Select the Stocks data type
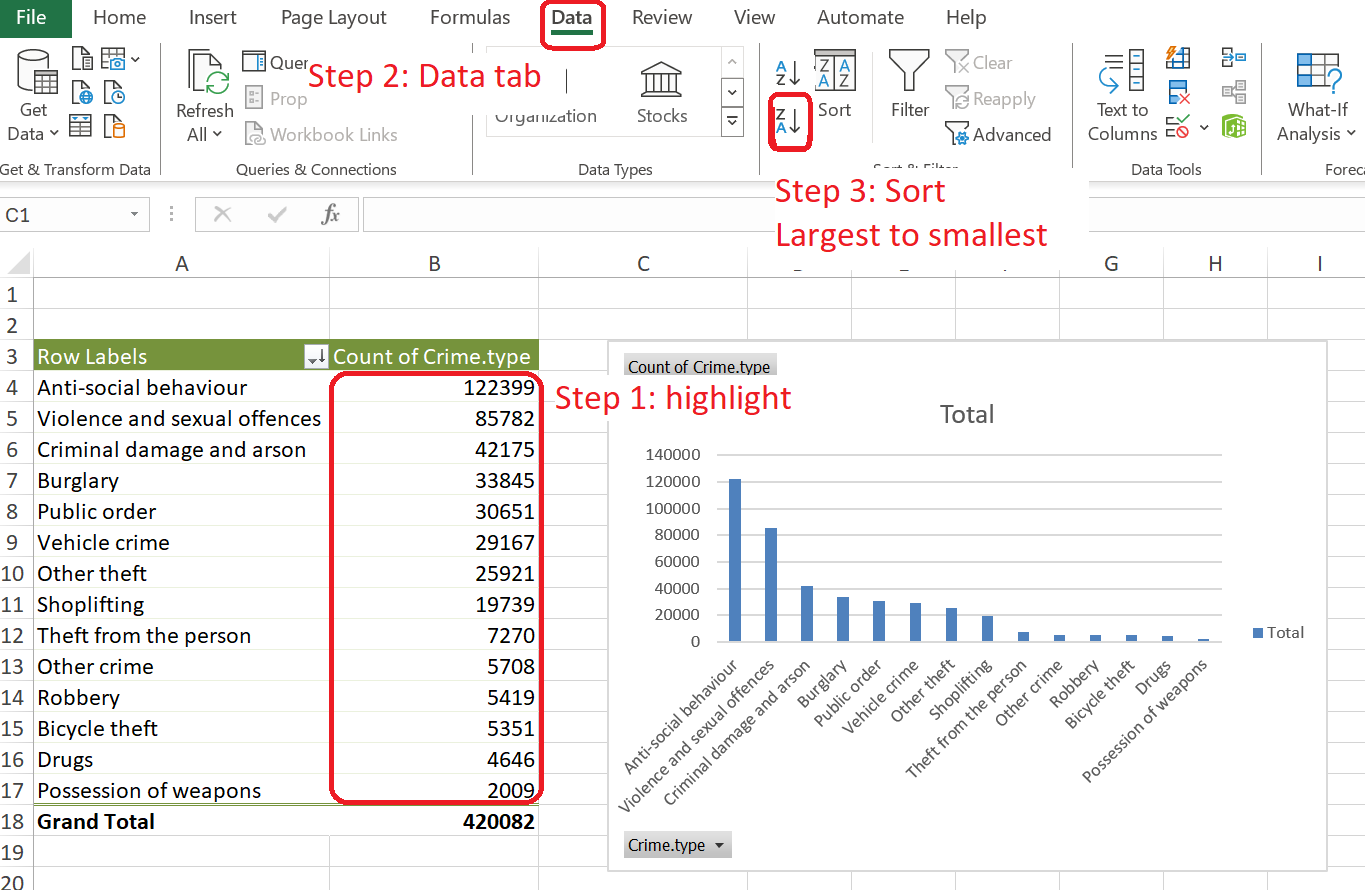The width and height of the screenshot is (1365, 890). pos(661,95)
